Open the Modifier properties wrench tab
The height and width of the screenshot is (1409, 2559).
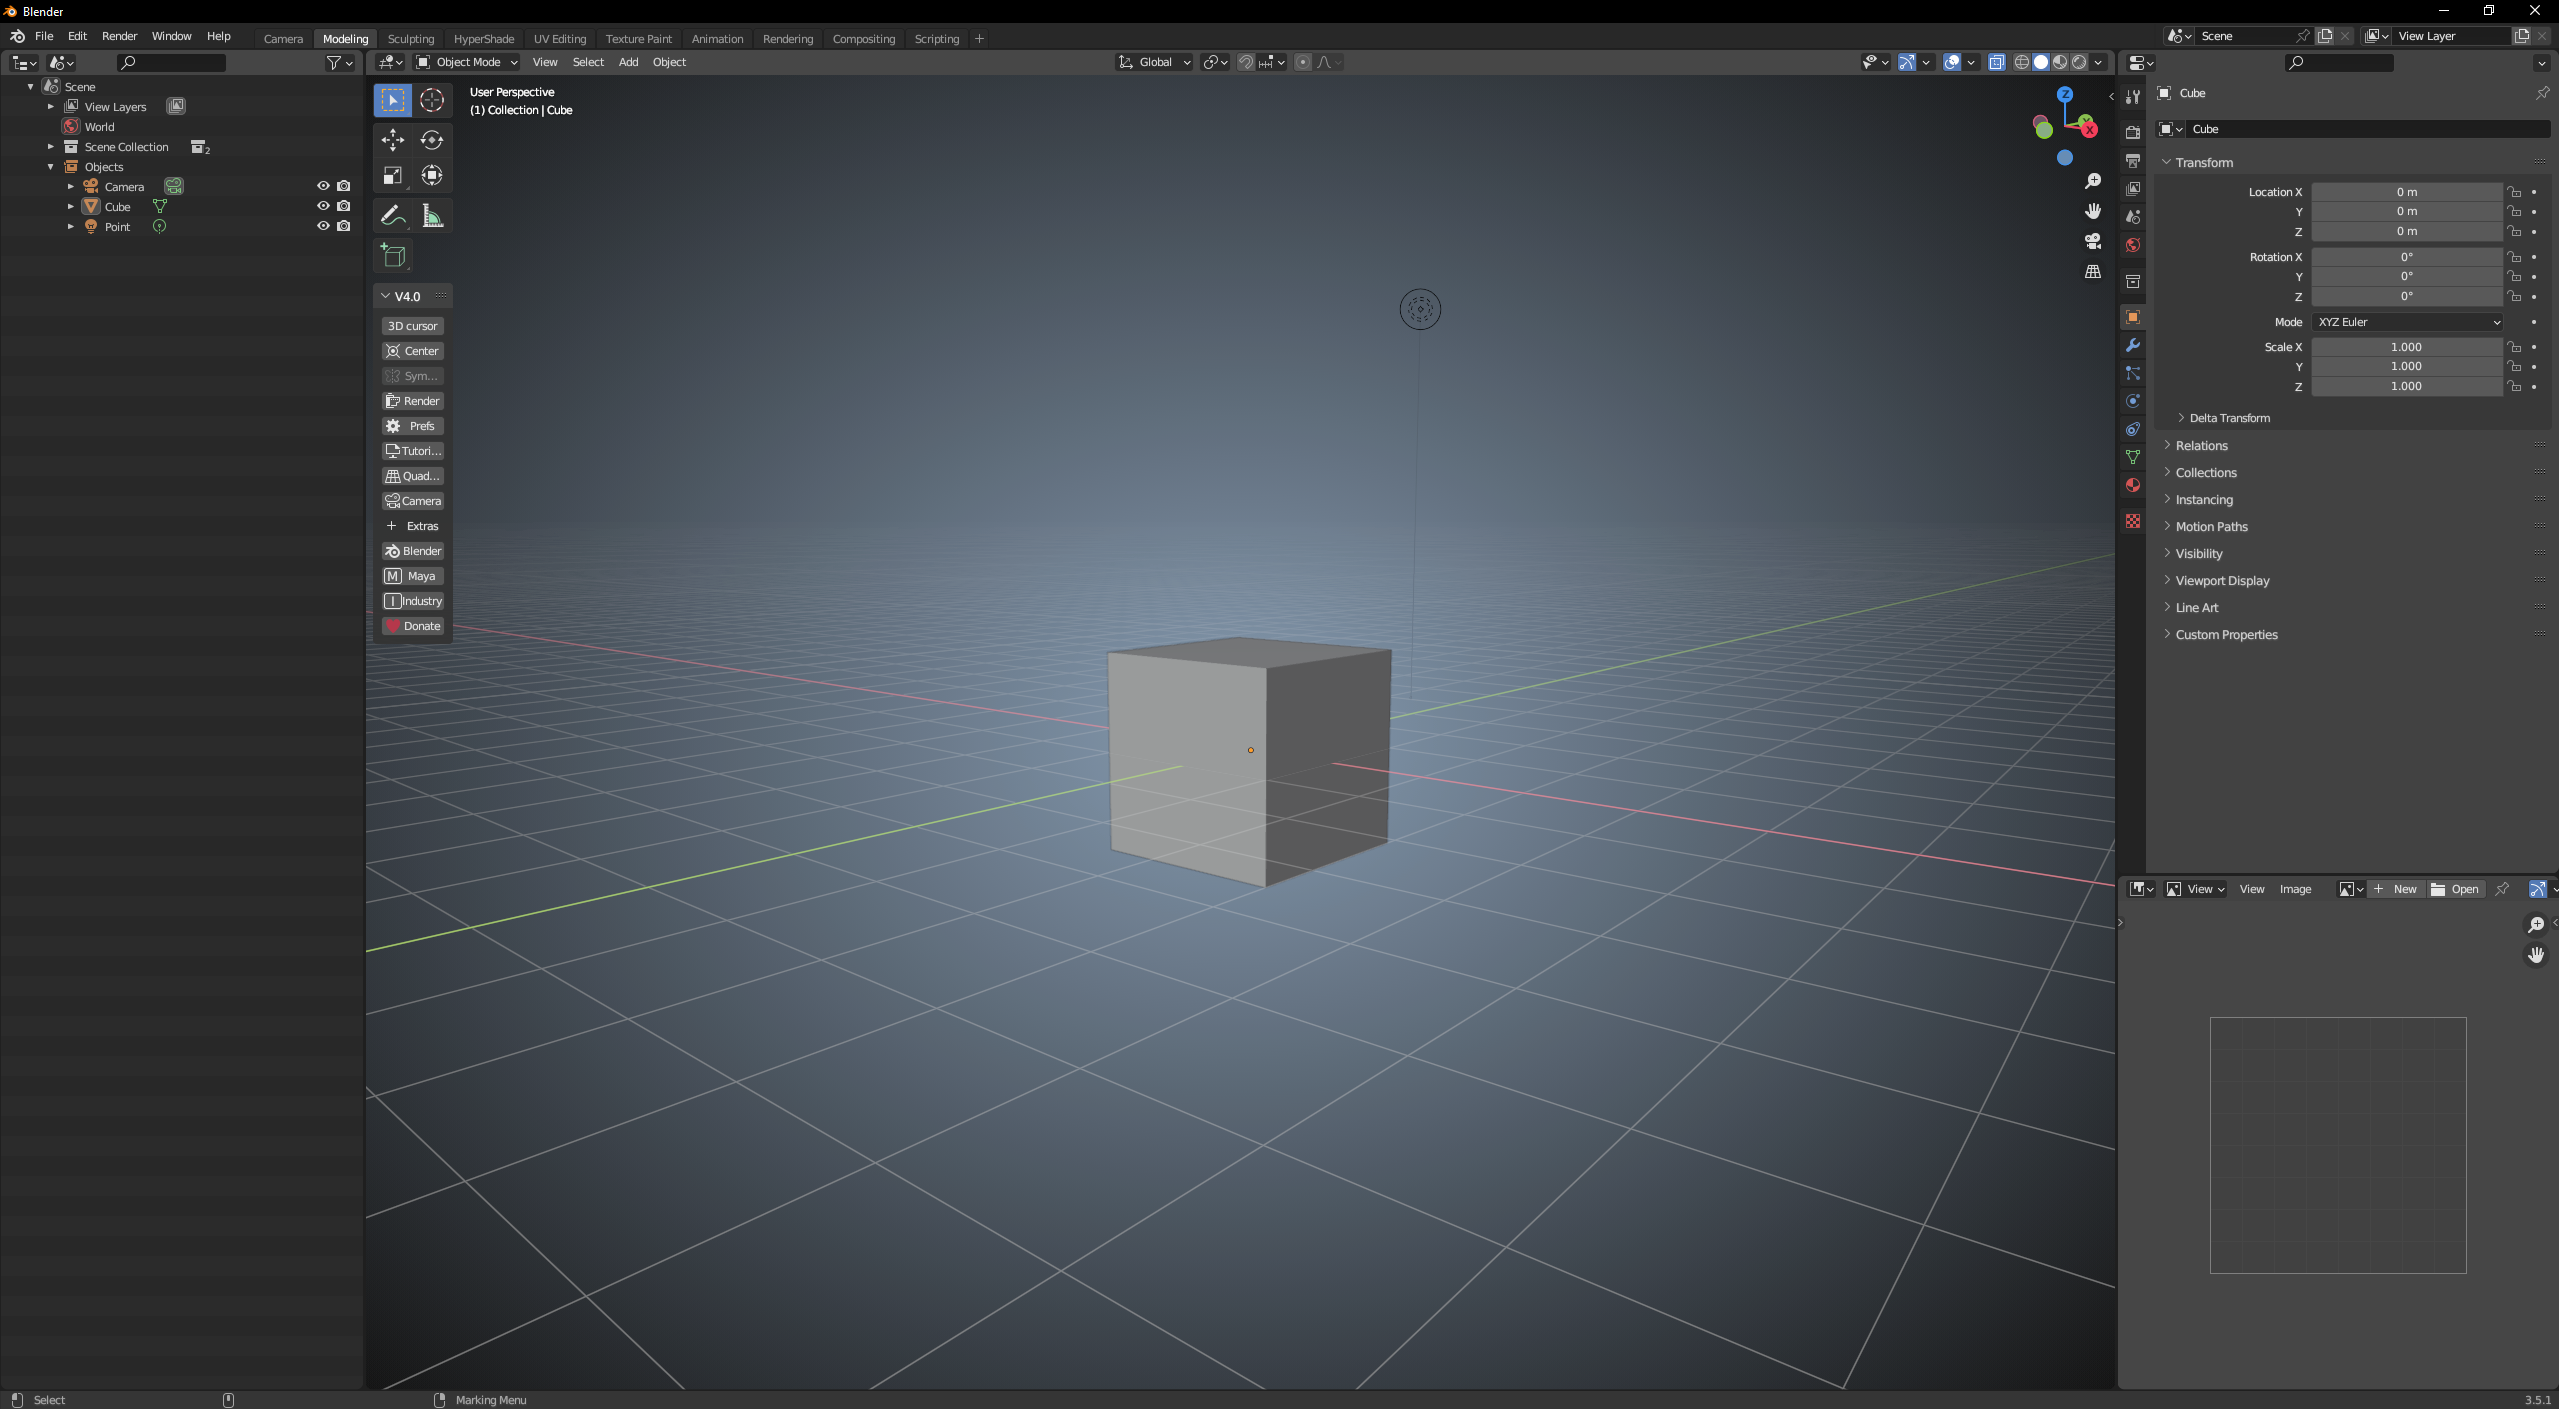2133,345
